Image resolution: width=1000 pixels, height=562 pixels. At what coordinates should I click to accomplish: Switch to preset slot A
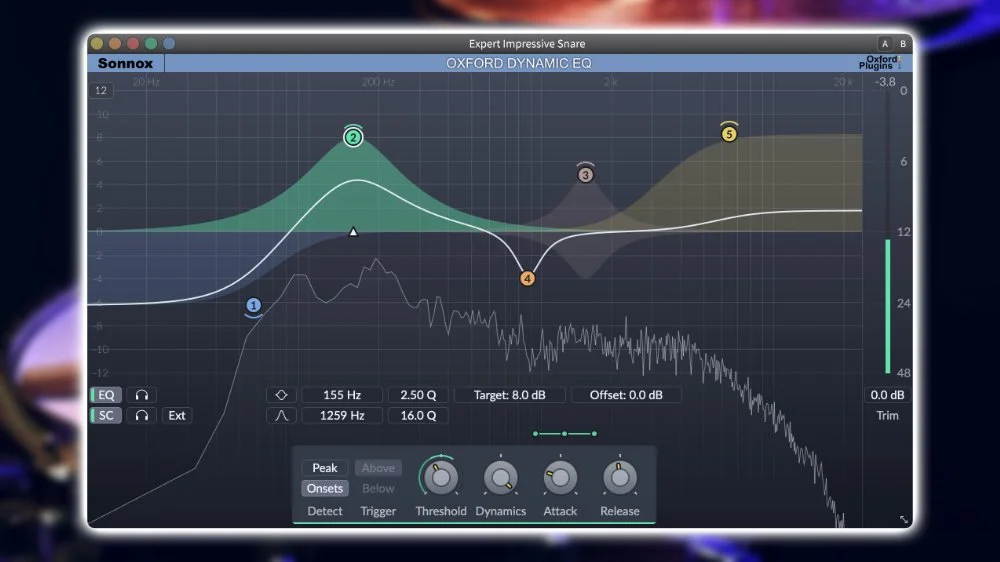tap(885, 43)
